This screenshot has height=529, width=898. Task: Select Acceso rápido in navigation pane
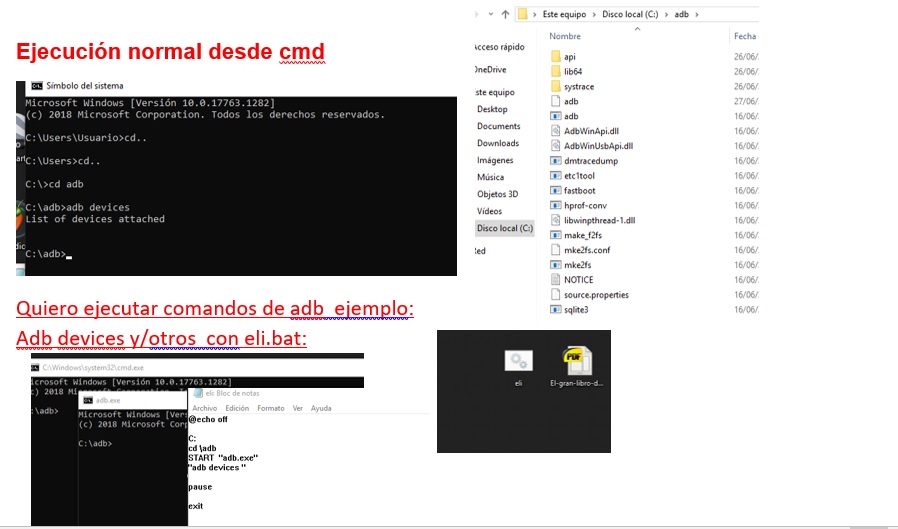500,47
